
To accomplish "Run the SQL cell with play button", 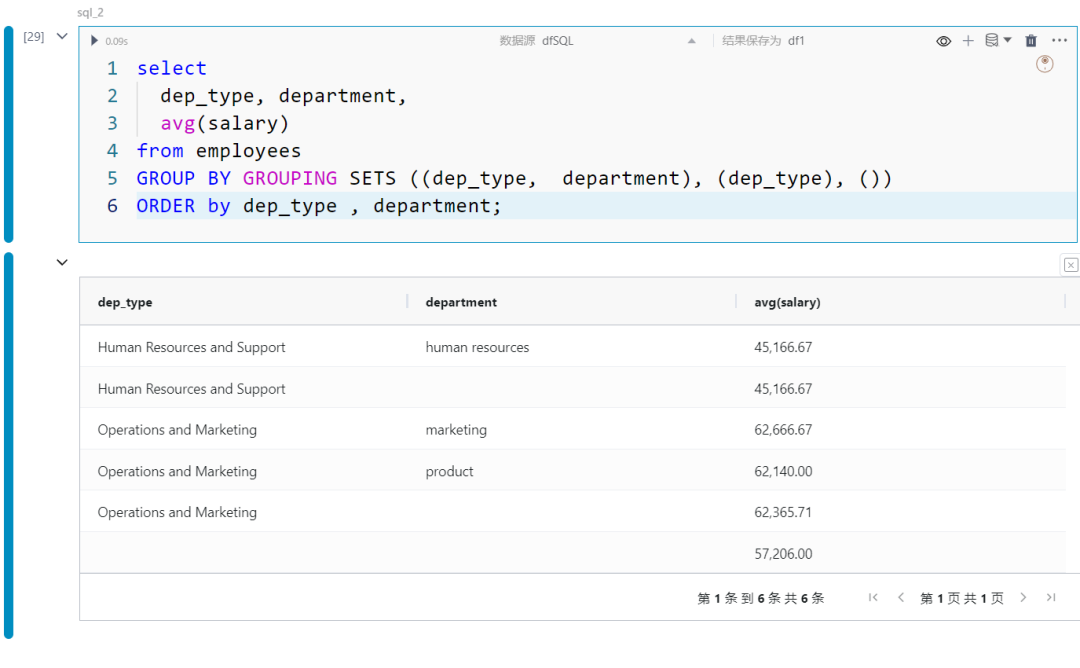I will 95,41.
